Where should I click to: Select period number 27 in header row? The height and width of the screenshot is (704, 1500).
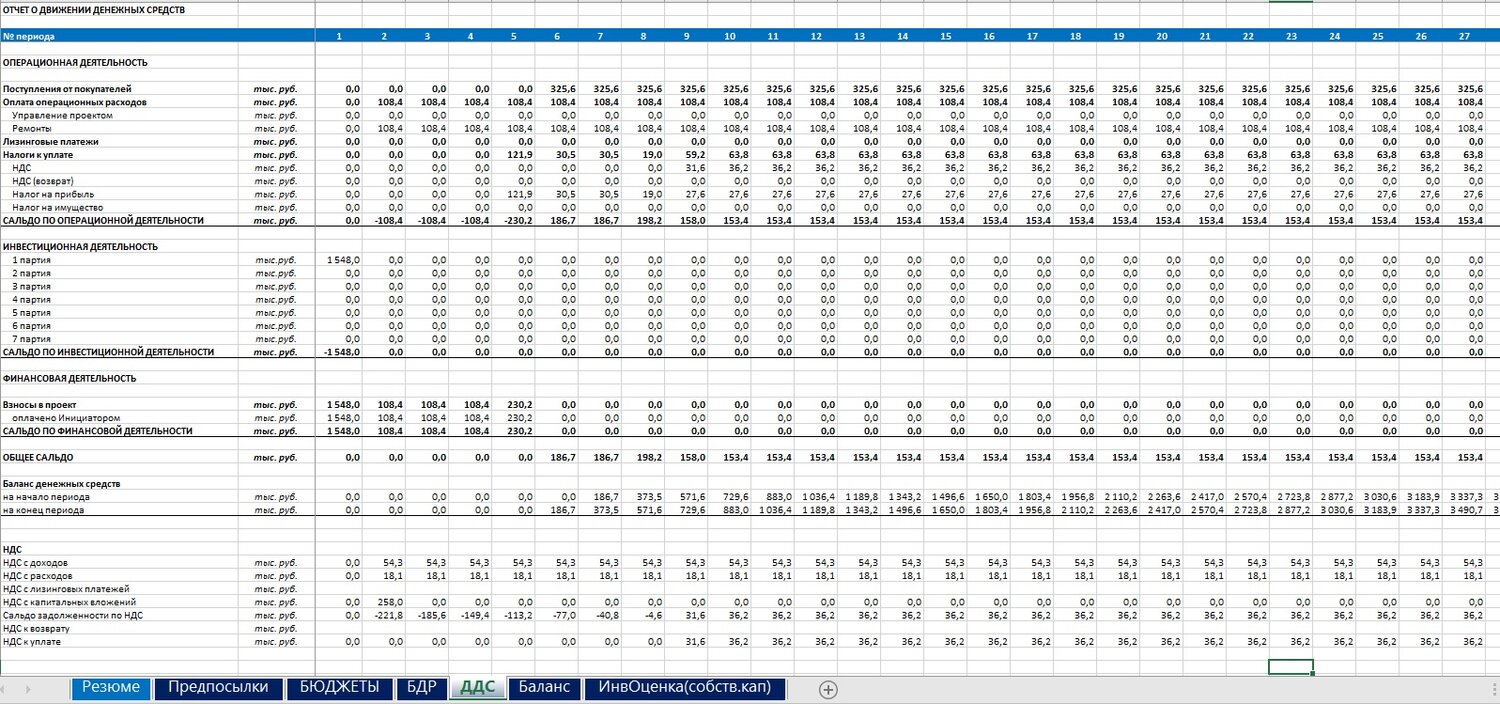point(1465,36)
